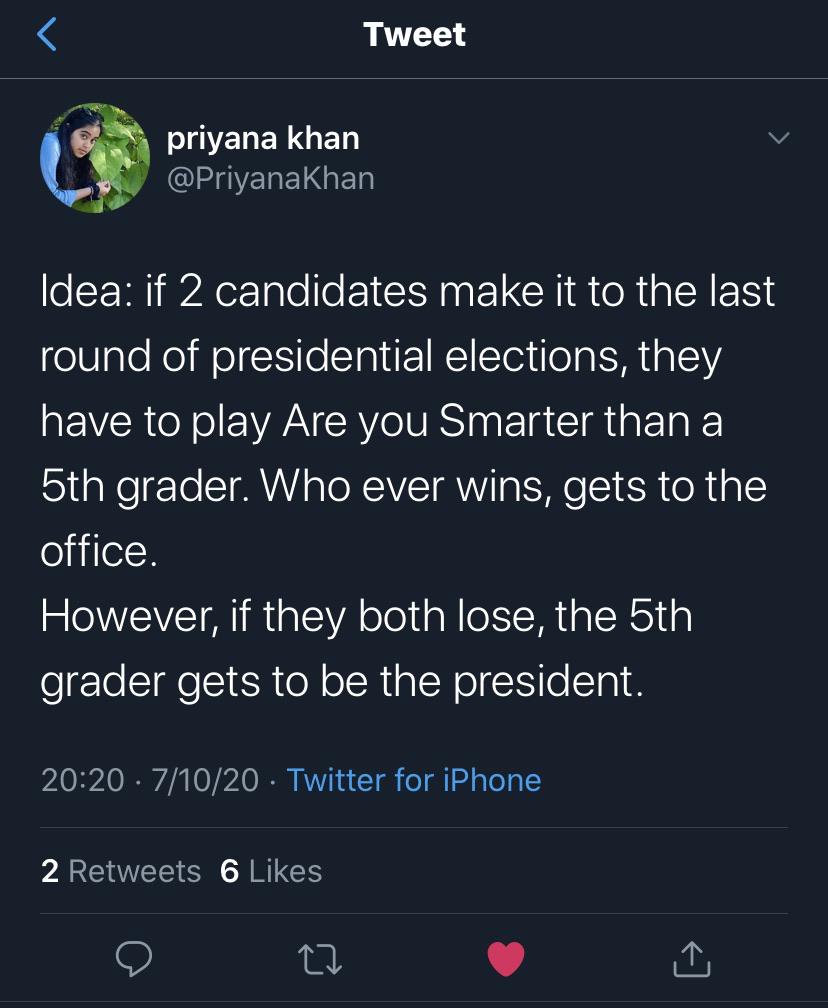
Task: Tap the Tweet header title
Action: 414,35
